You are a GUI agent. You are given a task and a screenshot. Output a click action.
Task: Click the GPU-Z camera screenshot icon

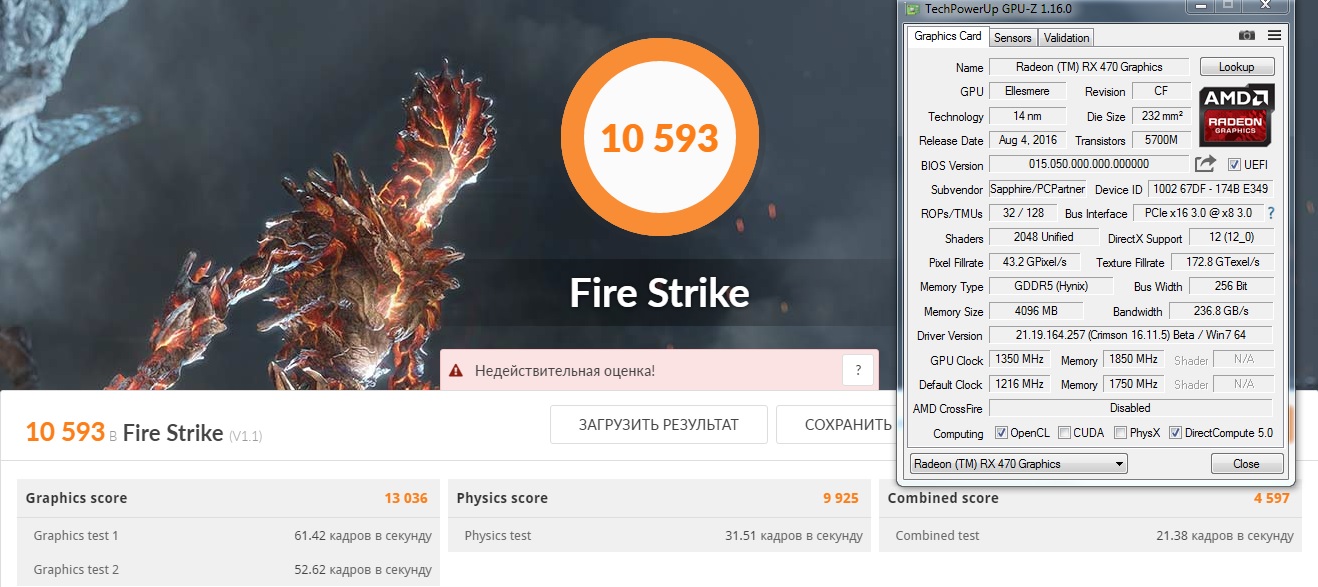(x=1247, y=35)
